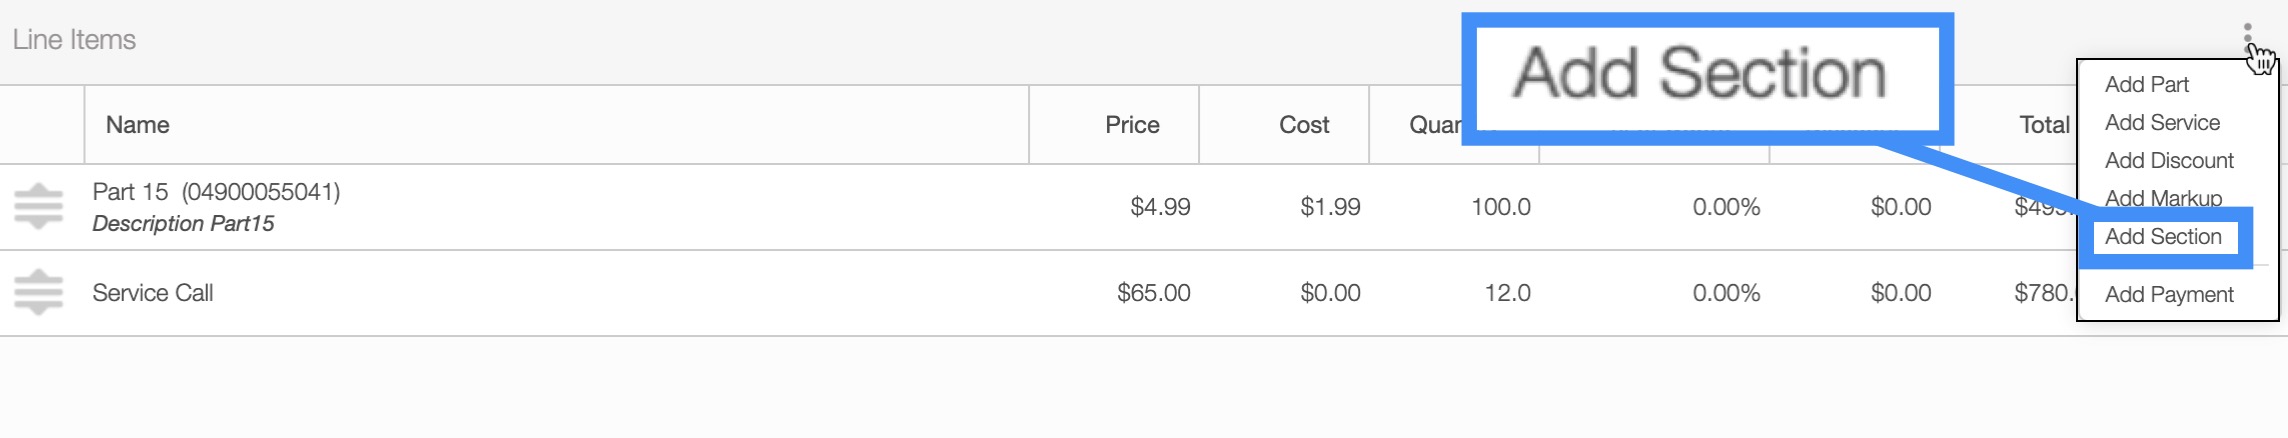Pick Add Discount in the dropdown menu
The image size is (2288, 438).
(2169, 161)
